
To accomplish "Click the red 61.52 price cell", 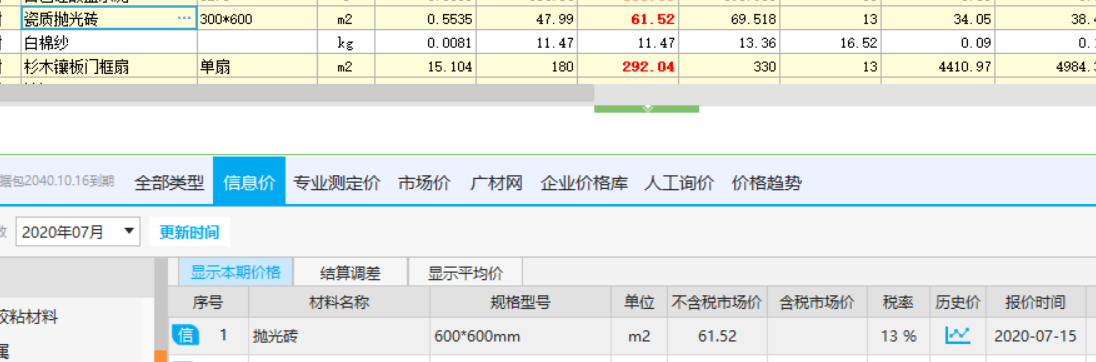I will click(x=628, y=19).
